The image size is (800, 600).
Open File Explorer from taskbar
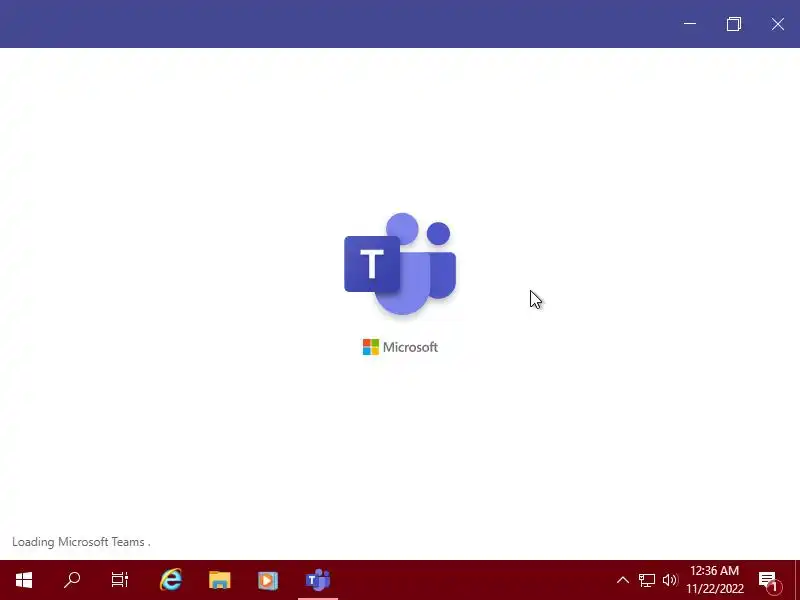(219, 580)
